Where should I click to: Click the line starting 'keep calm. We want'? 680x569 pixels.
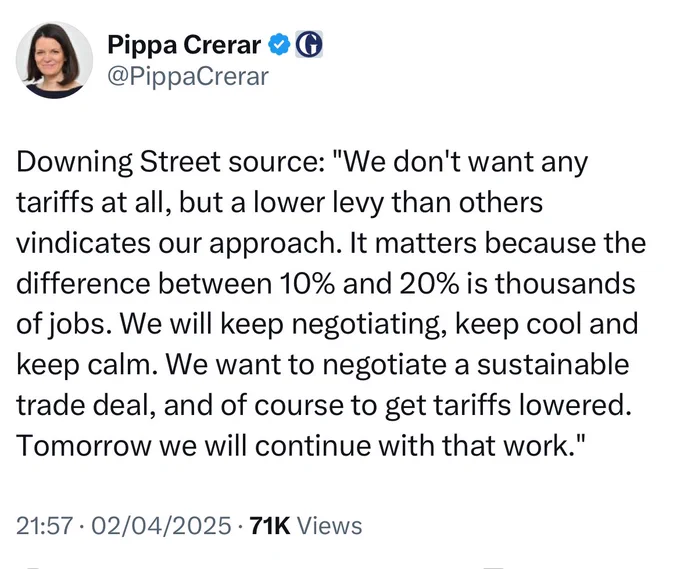(323, 365)
